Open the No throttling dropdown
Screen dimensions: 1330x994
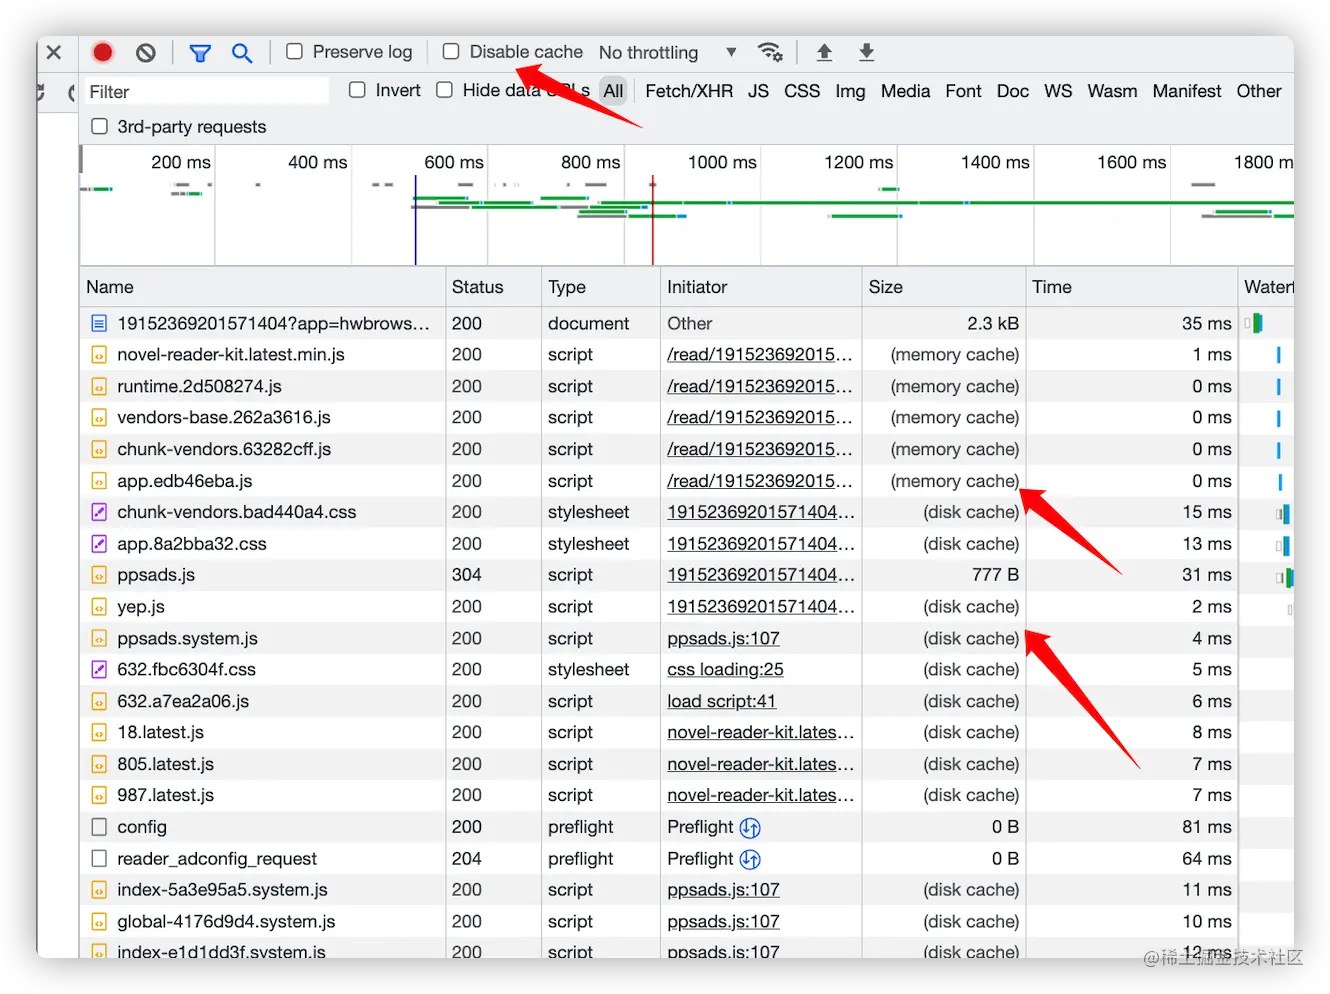click(x=667, y=52)
